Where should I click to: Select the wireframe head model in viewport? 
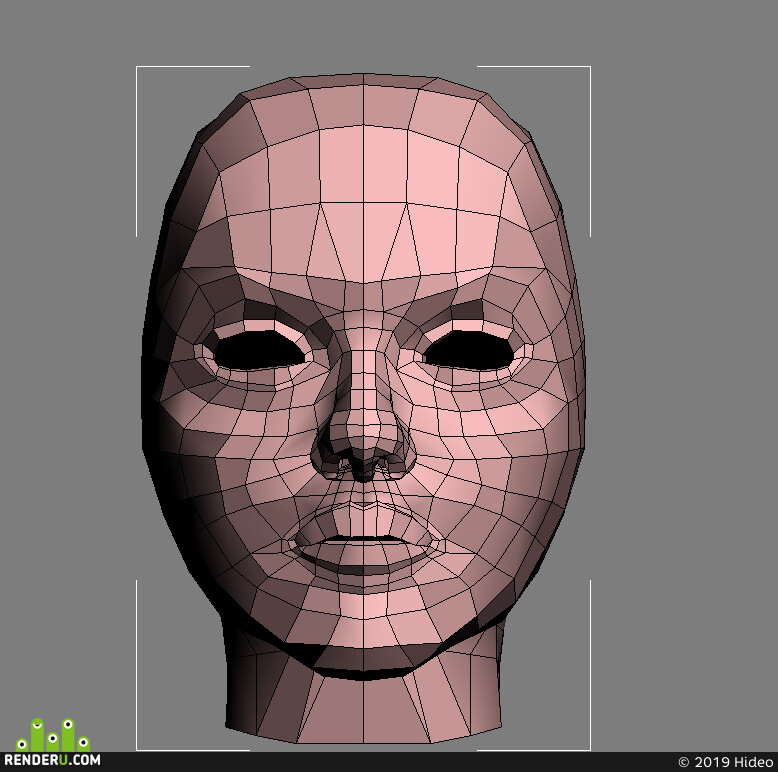(x=363, y=408)
